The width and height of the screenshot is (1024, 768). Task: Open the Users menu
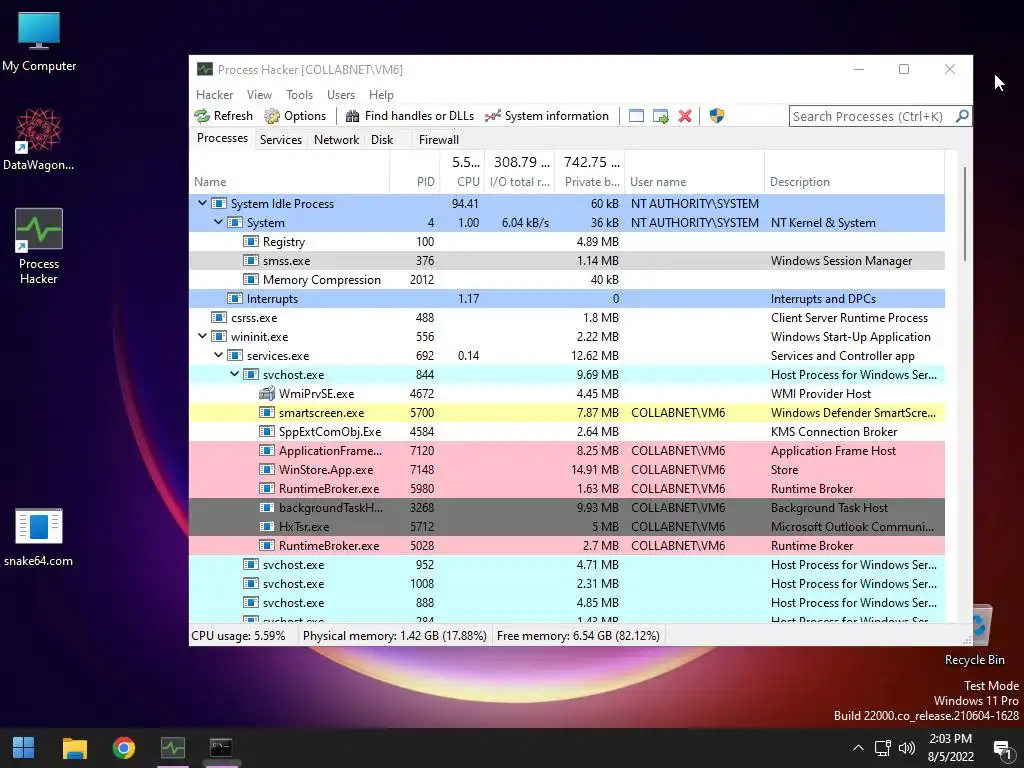click(341, 95)
